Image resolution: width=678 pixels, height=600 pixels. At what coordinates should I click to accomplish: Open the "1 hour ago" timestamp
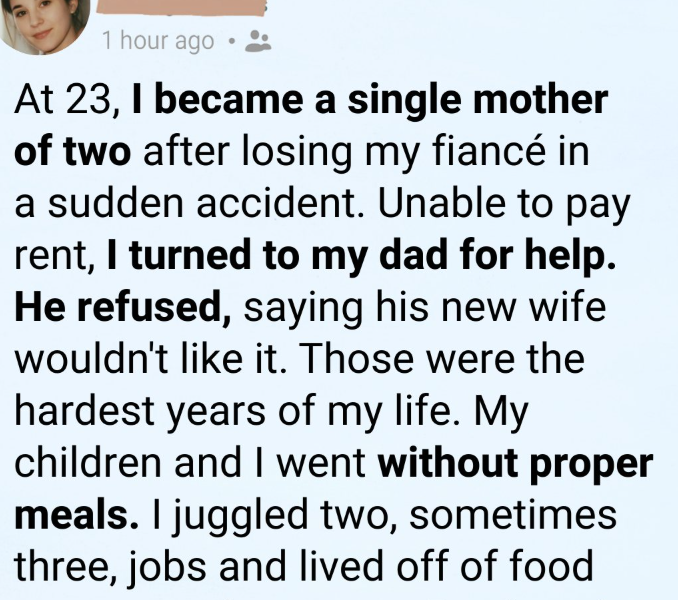[157, 41]
